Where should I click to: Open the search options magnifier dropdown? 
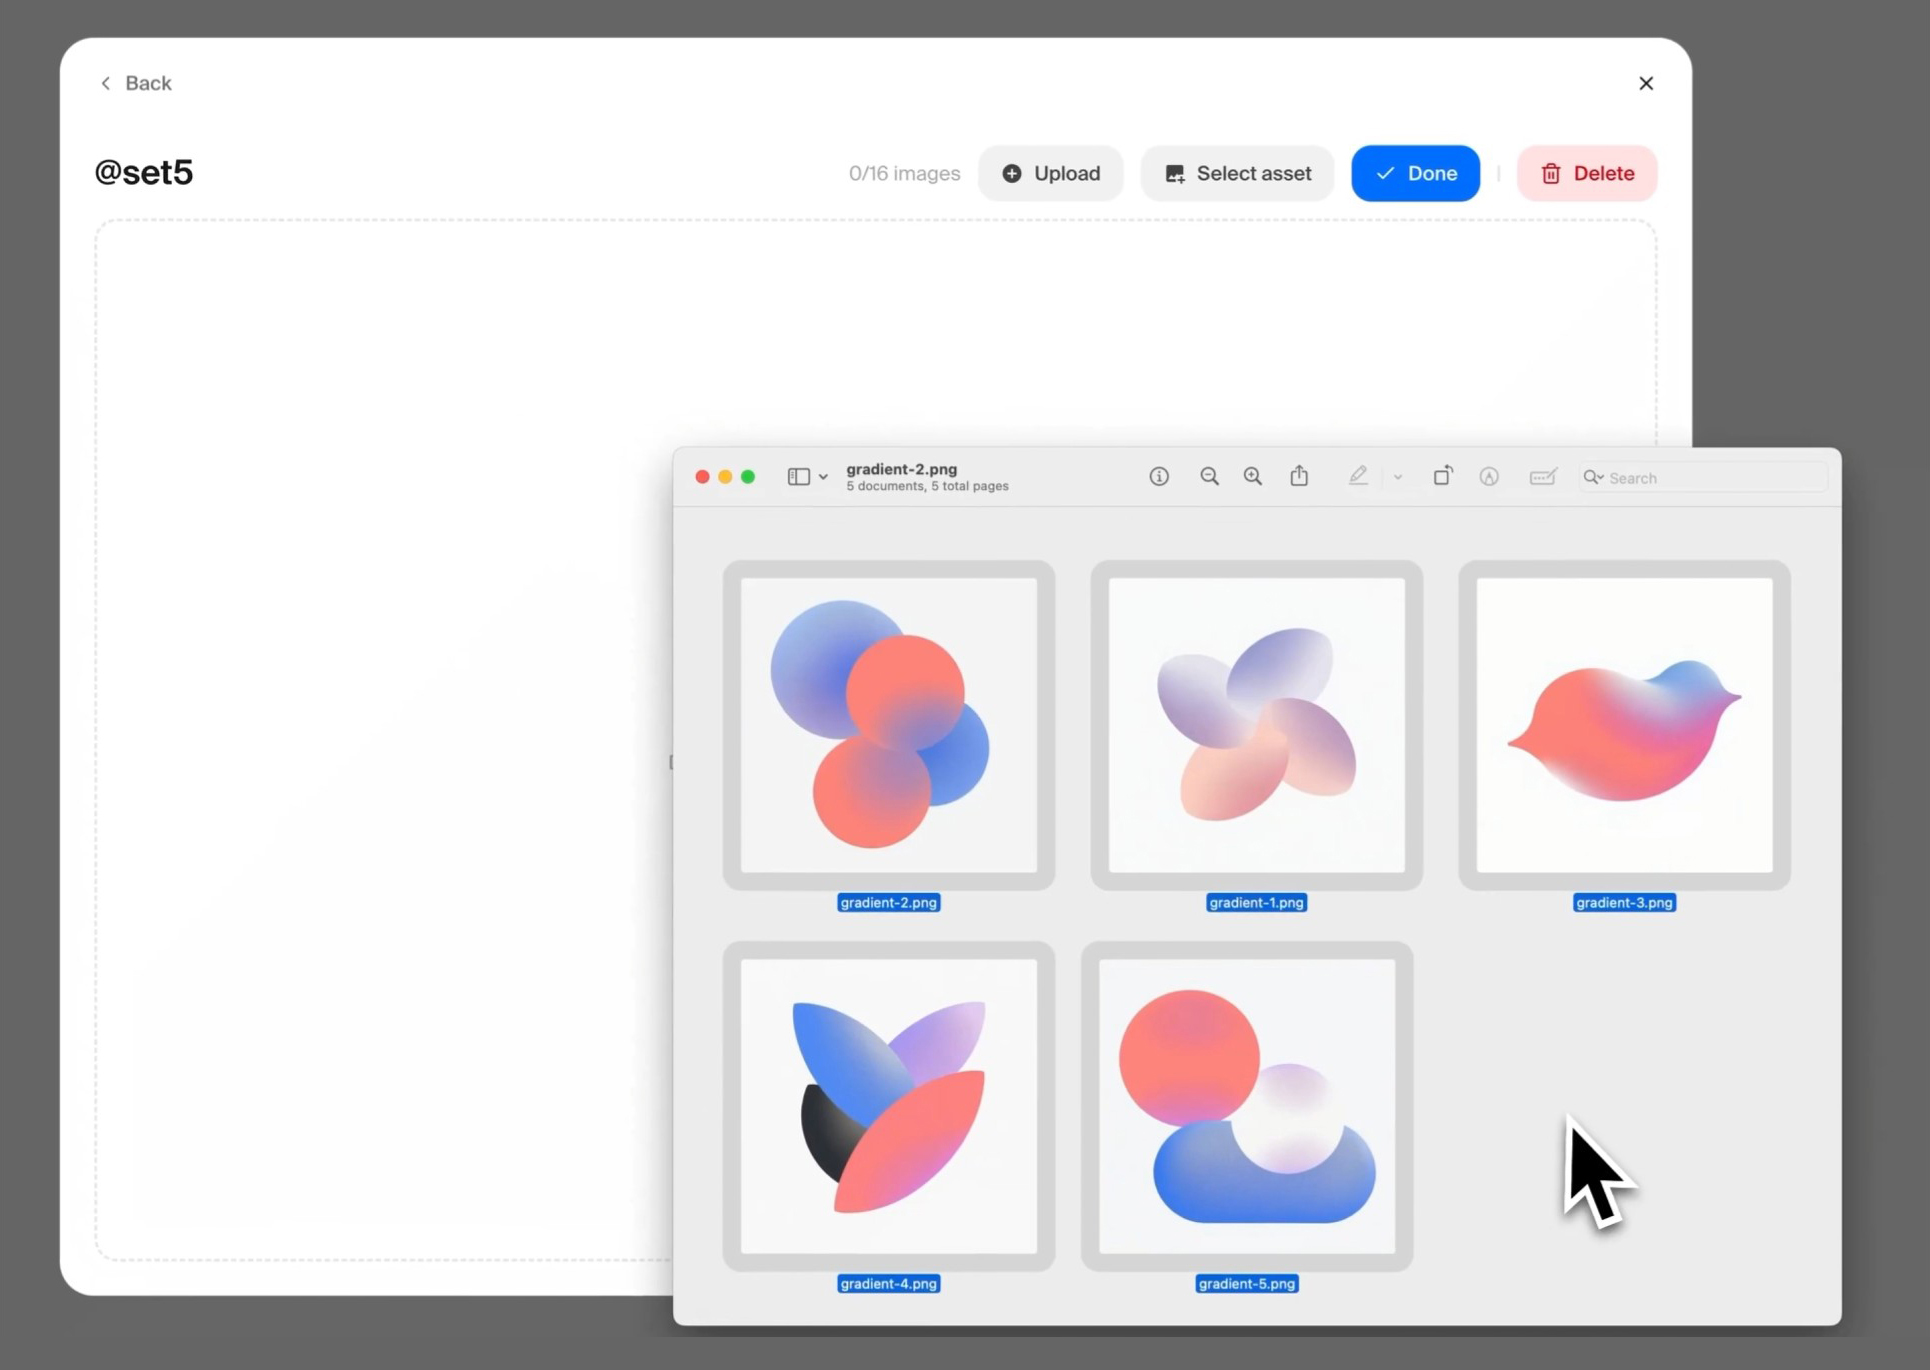coord(1593,478)
